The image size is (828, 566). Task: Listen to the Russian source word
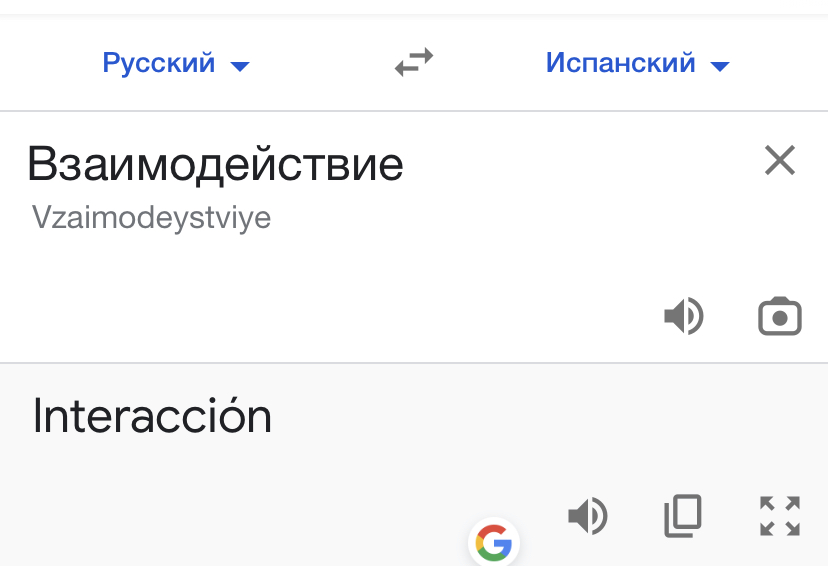[684, 317]
